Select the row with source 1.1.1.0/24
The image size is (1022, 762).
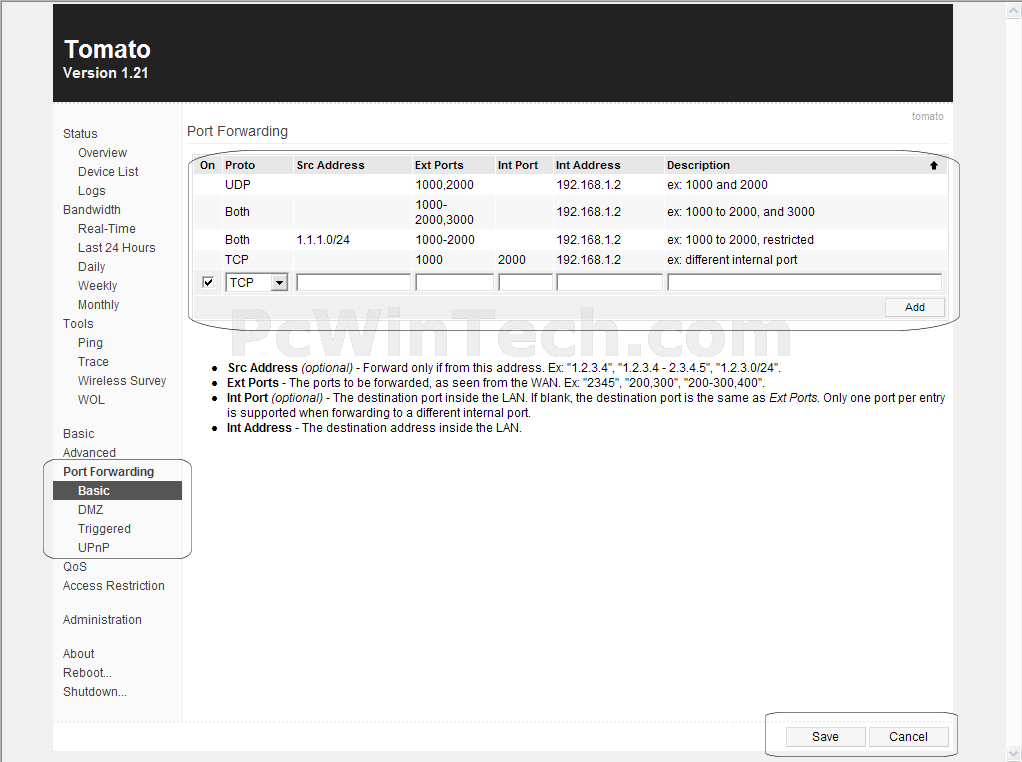pos(570,240)
